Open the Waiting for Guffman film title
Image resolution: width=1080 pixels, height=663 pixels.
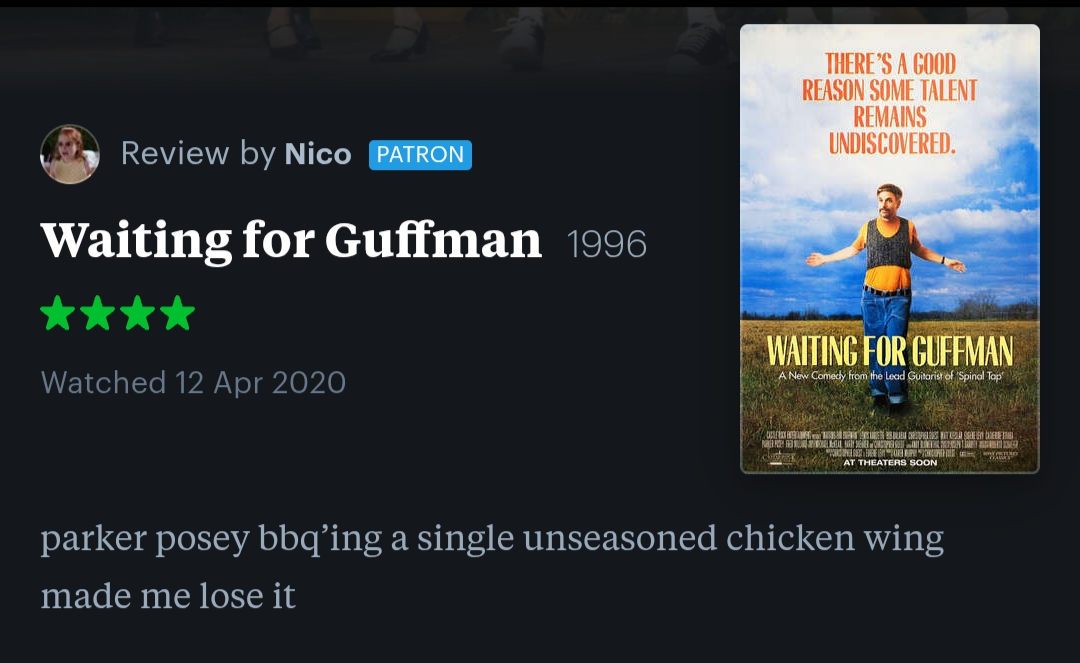[x=291, y=241]
